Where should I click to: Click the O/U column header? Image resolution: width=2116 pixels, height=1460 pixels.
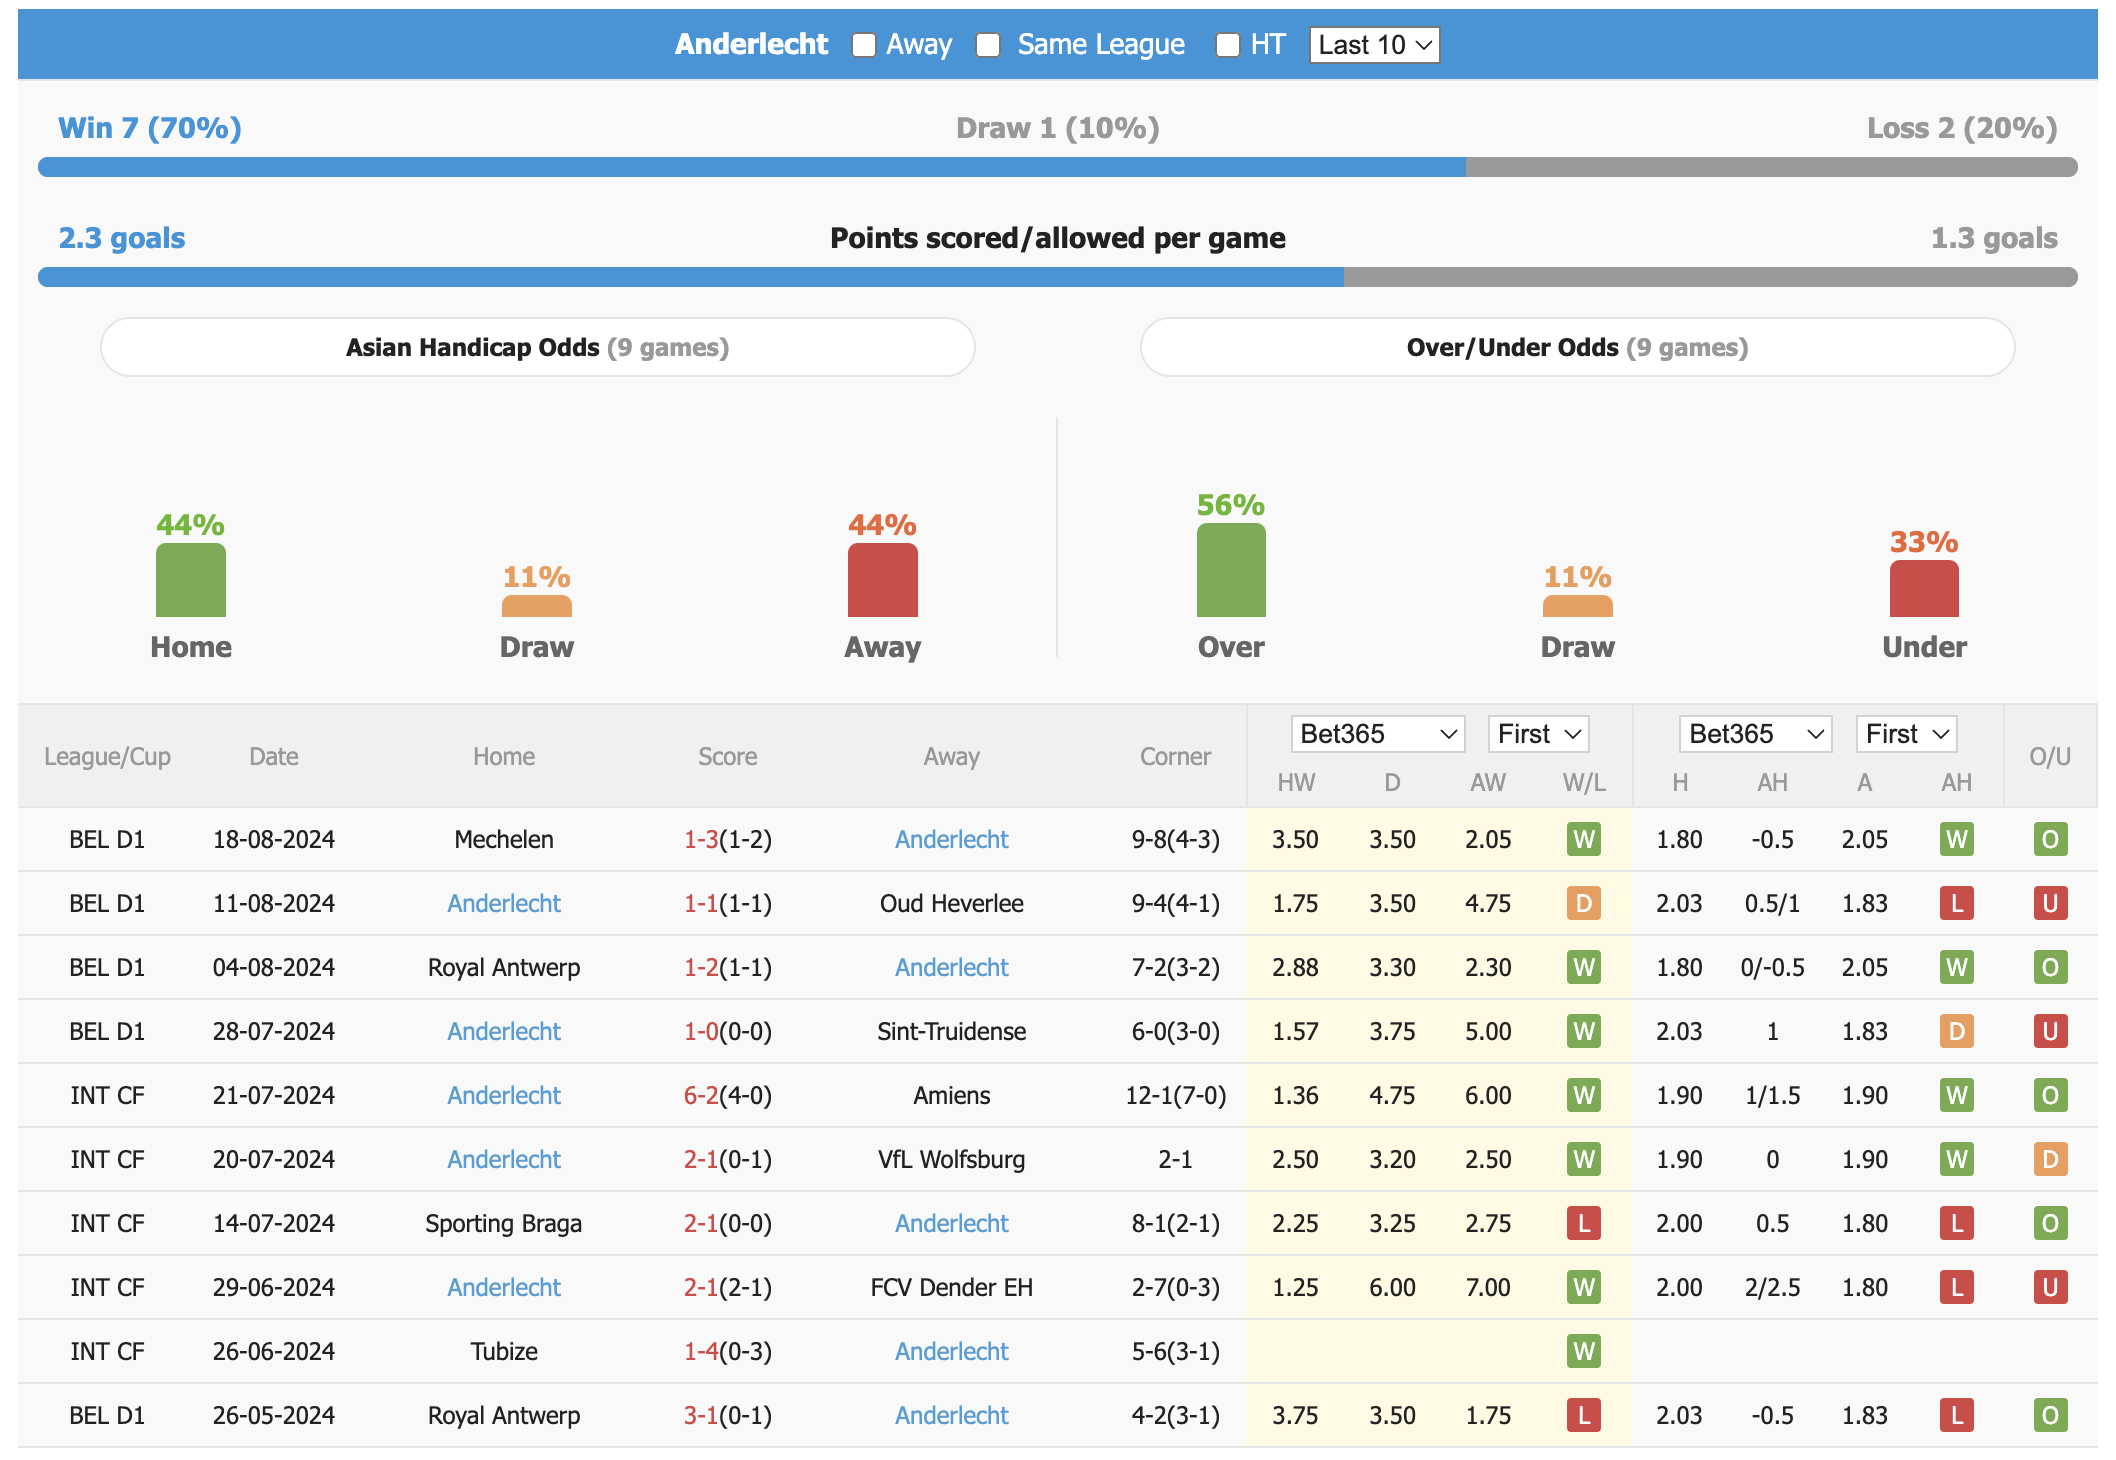coord(2050,757)
